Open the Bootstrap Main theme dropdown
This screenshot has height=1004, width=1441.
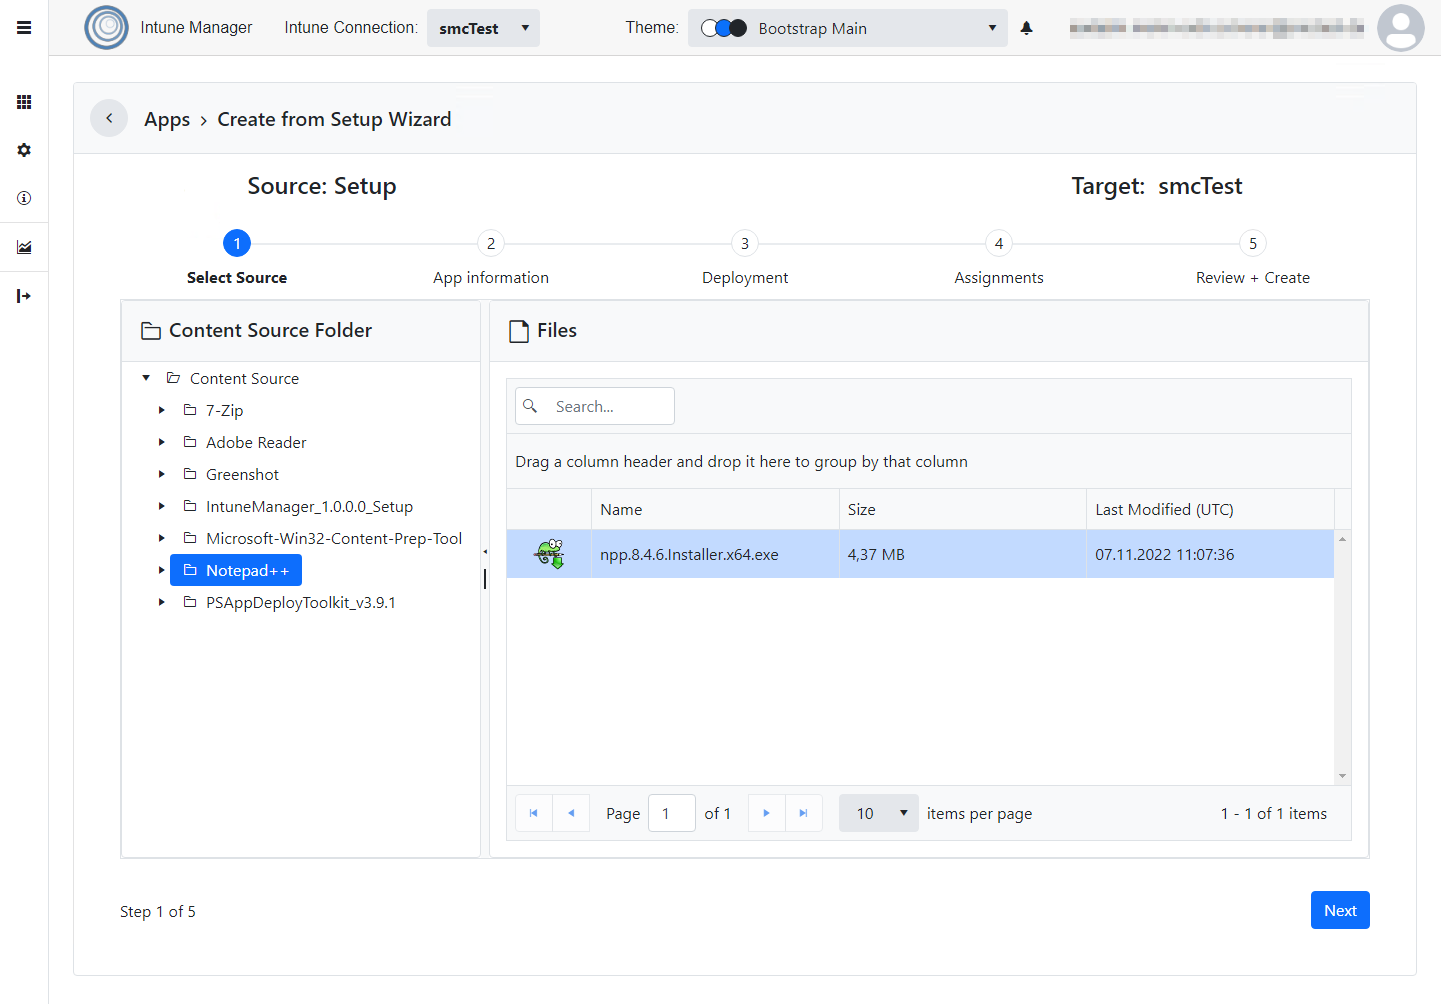coord(848,28)
